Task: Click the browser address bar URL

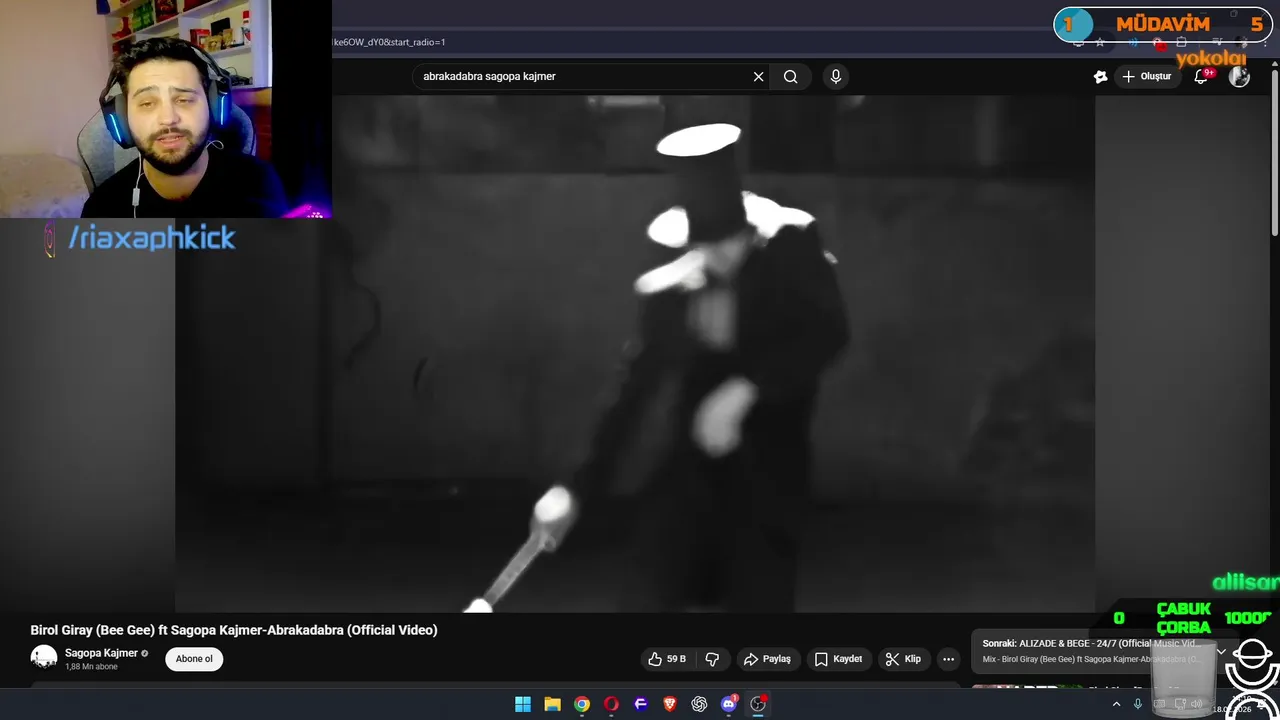Action: [x=389, y=42]
